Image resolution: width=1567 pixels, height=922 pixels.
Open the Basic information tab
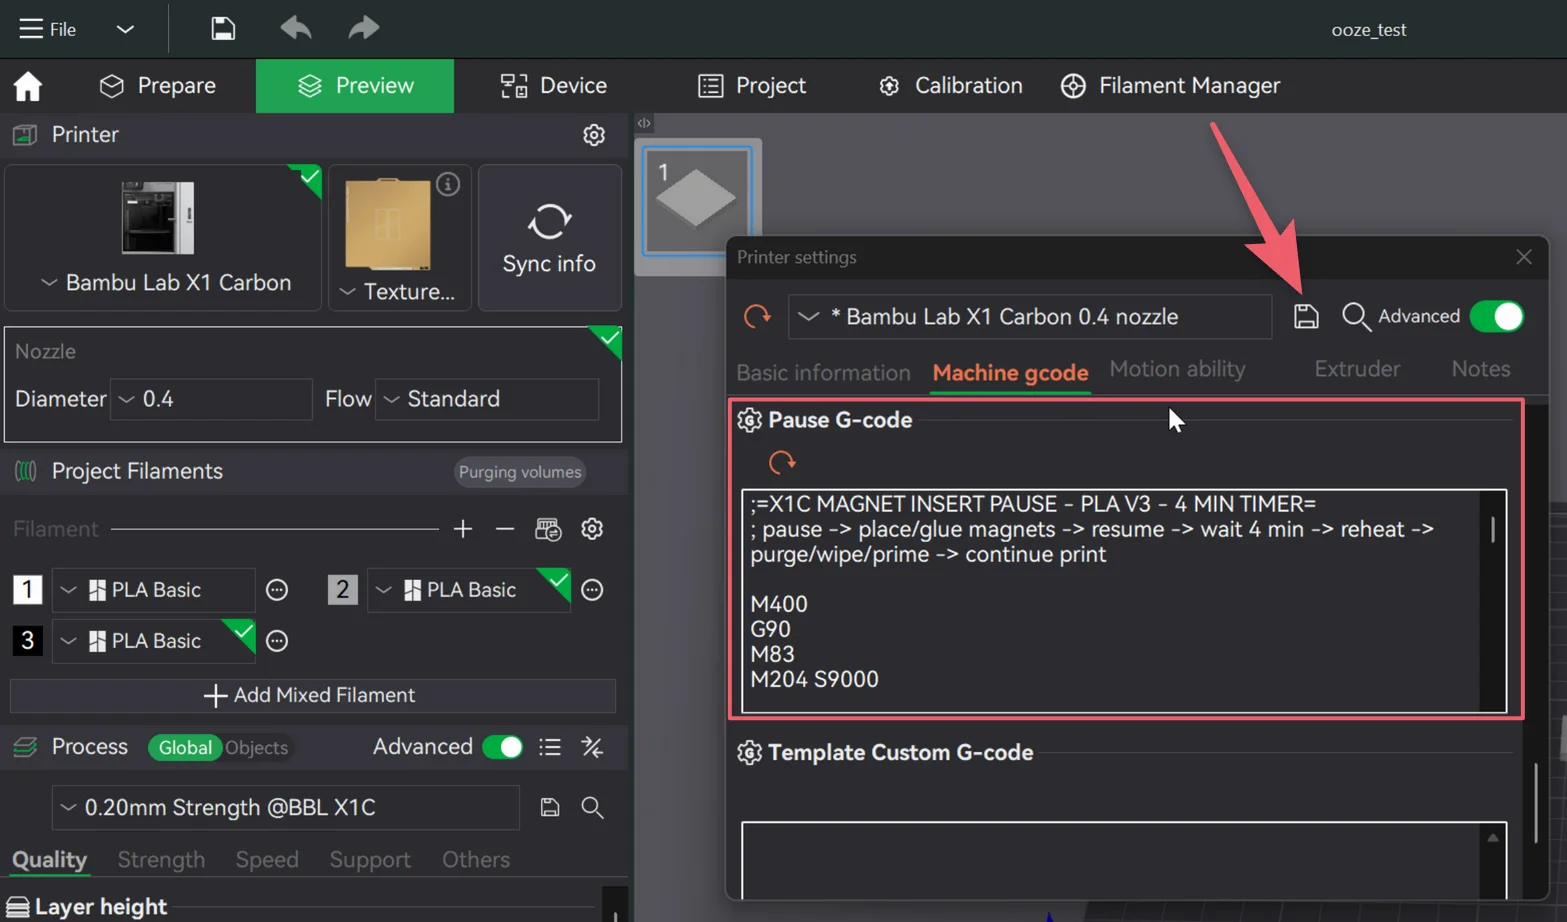click(823, 372)
